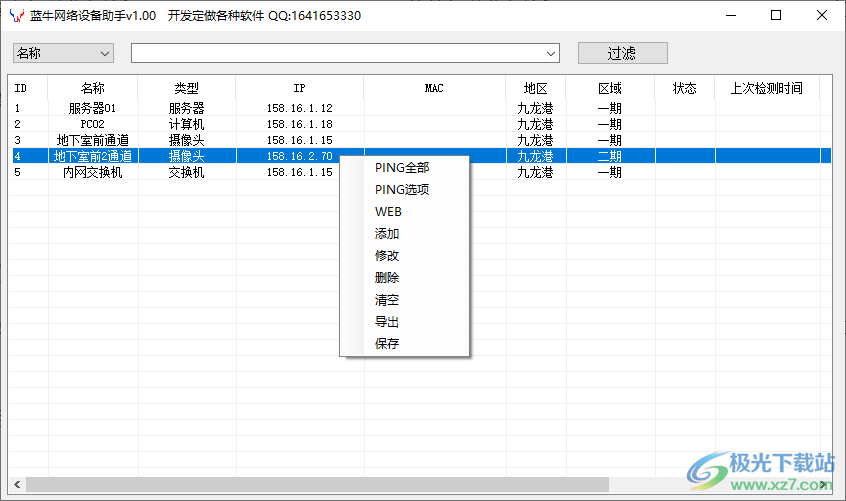This screenshot has width=846, height=501.
Task: Click the 计算机 type cell
Action: click(187, 125)
